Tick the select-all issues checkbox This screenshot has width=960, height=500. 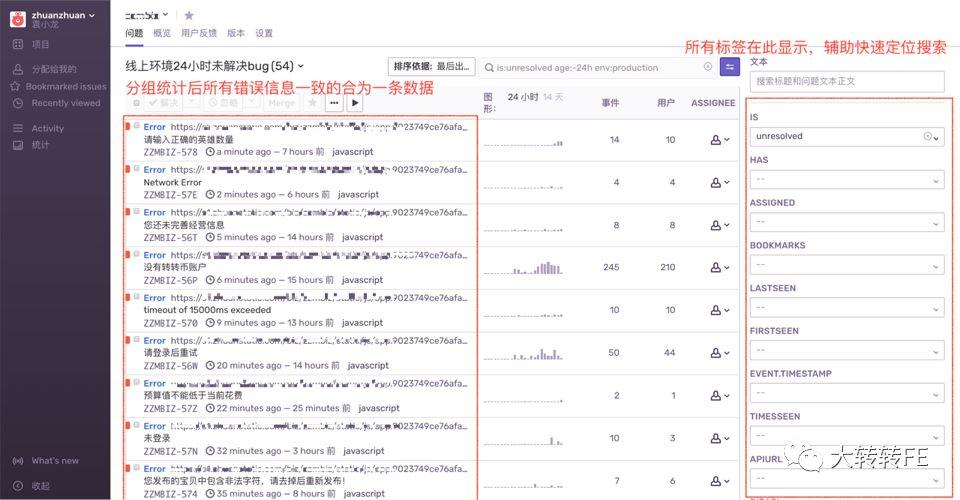(137, 103)
